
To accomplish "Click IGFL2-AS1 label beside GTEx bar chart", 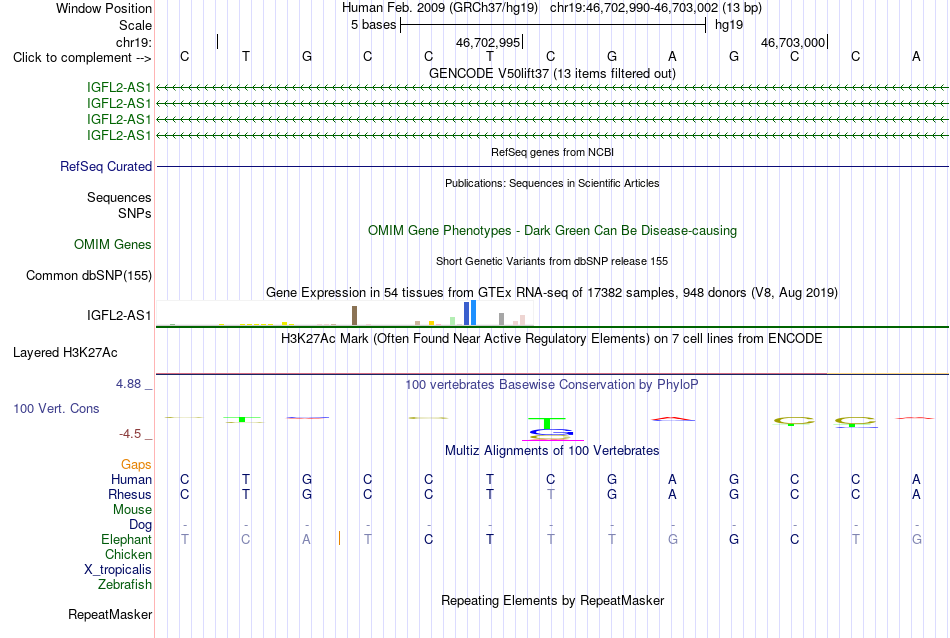I will pos(119,315).
